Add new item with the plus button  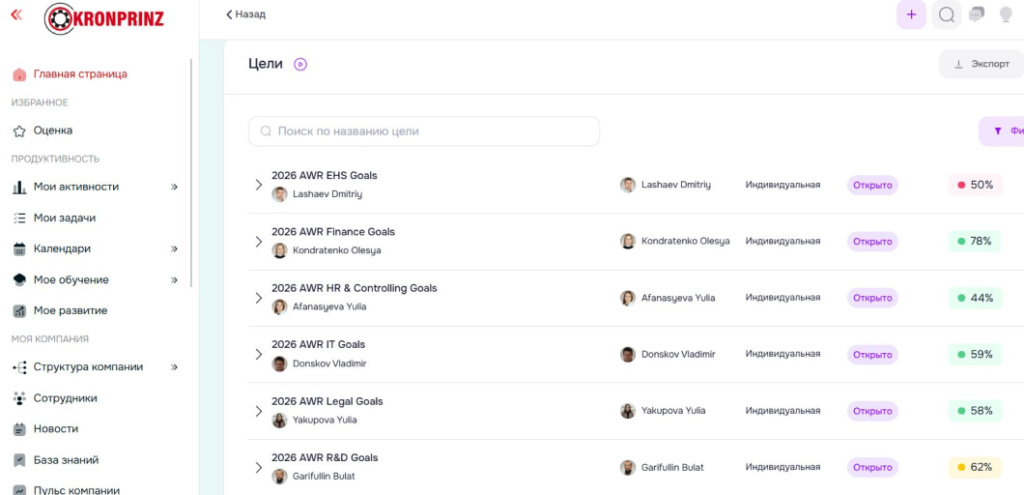(x=912, y=14)
